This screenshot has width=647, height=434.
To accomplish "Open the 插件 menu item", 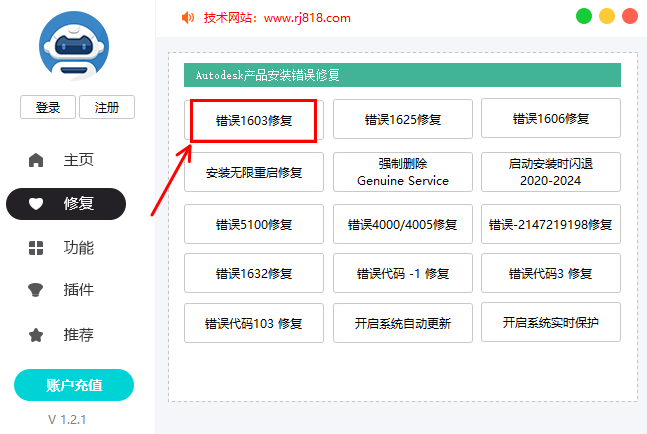I will tap(66, 290).
